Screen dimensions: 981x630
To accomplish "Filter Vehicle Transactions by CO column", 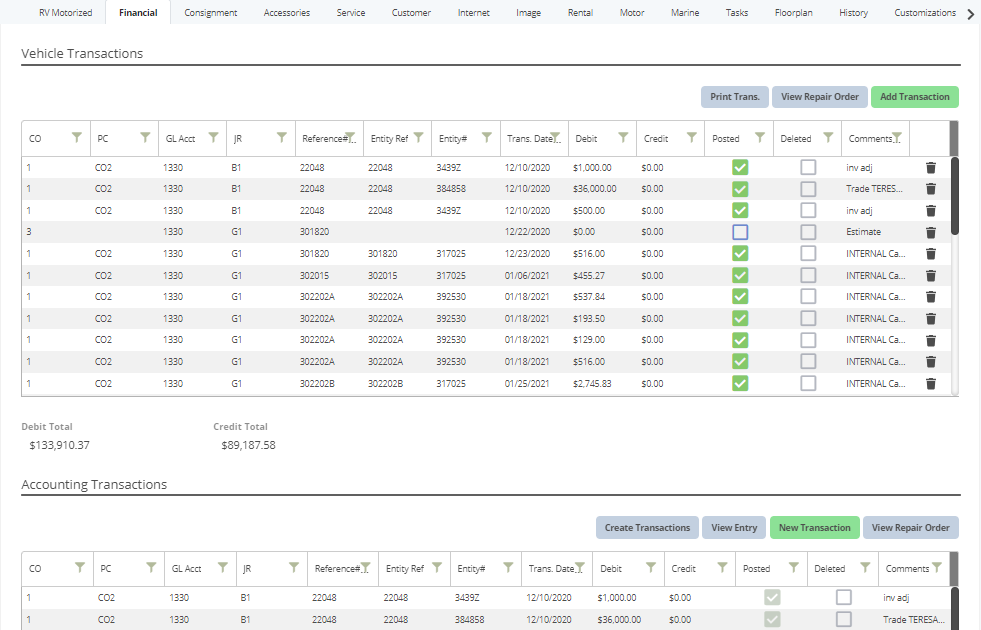I will click(x=76, y=138).
